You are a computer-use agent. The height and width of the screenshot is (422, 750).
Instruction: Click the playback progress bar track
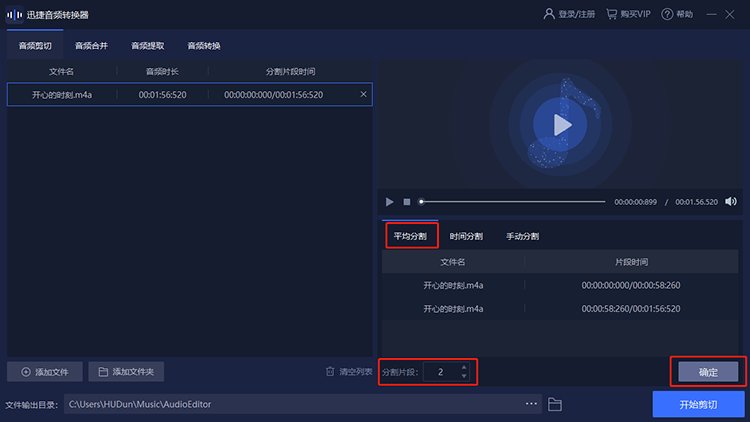coord(513,202)
